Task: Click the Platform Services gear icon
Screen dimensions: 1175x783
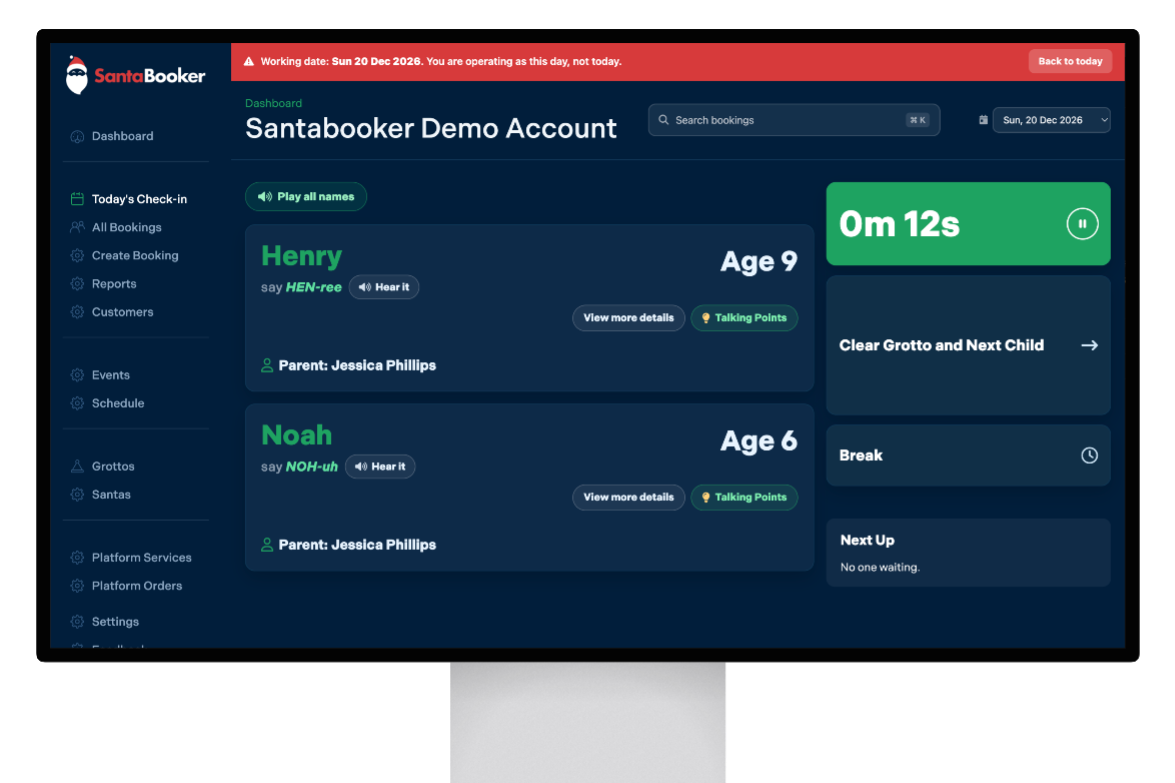Action: (x=77, y=557)
